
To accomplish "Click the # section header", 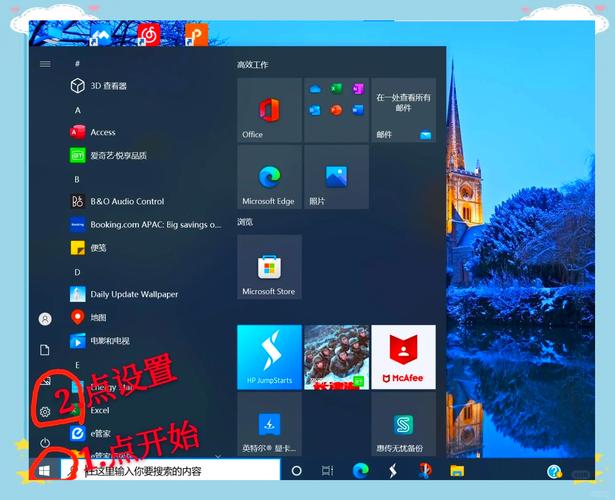I will tap(77, 63).
